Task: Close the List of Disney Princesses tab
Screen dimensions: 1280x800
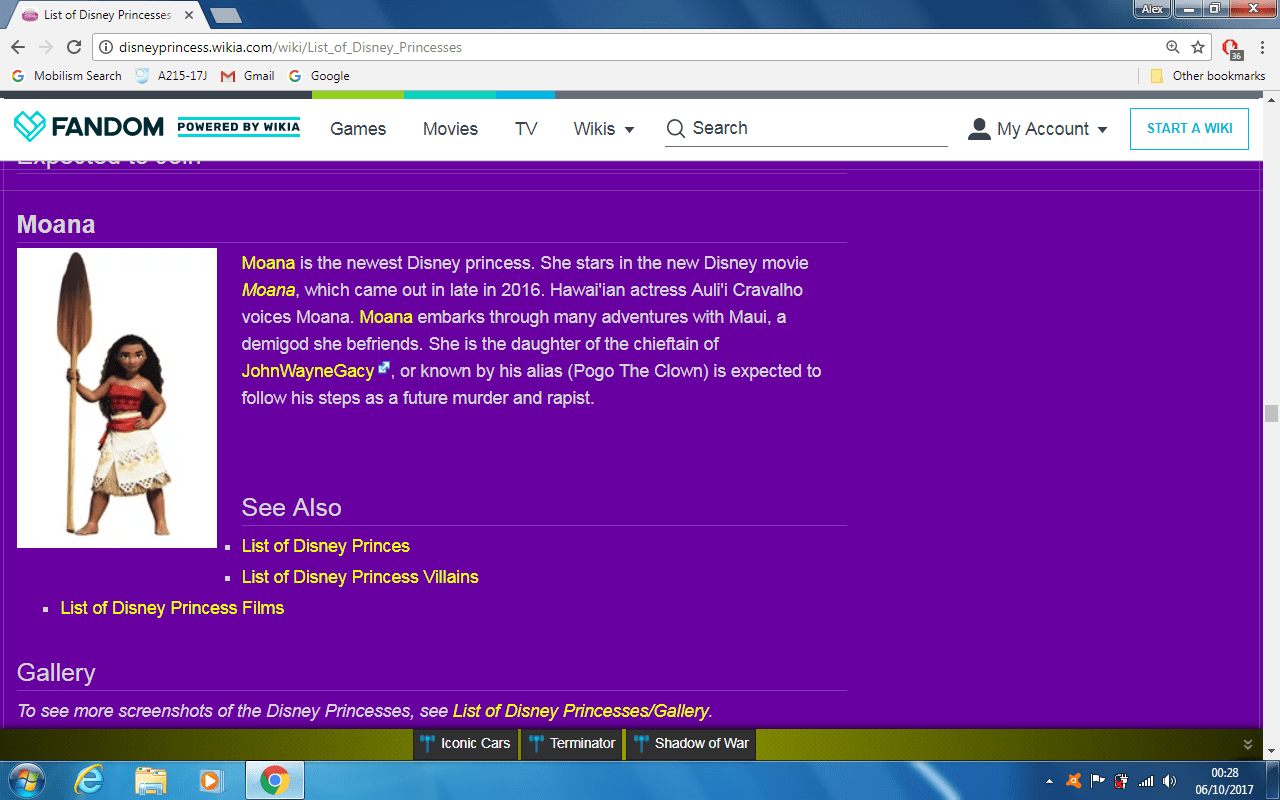Action: (189, 15)
